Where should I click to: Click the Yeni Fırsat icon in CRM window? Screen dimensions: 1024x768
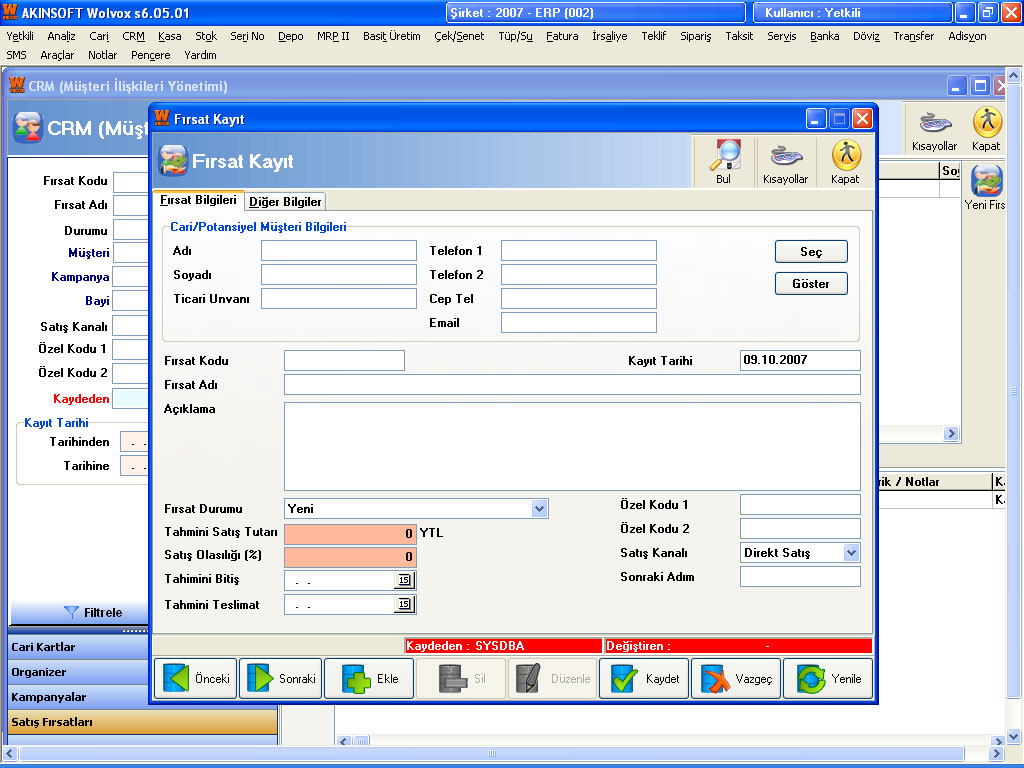[x=986, y=188]
